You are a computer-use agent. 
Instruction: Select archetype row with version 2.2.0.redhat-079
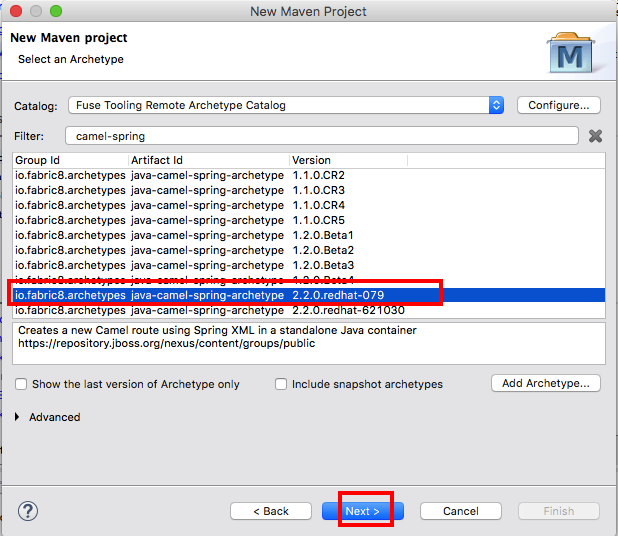click(309, 295)
